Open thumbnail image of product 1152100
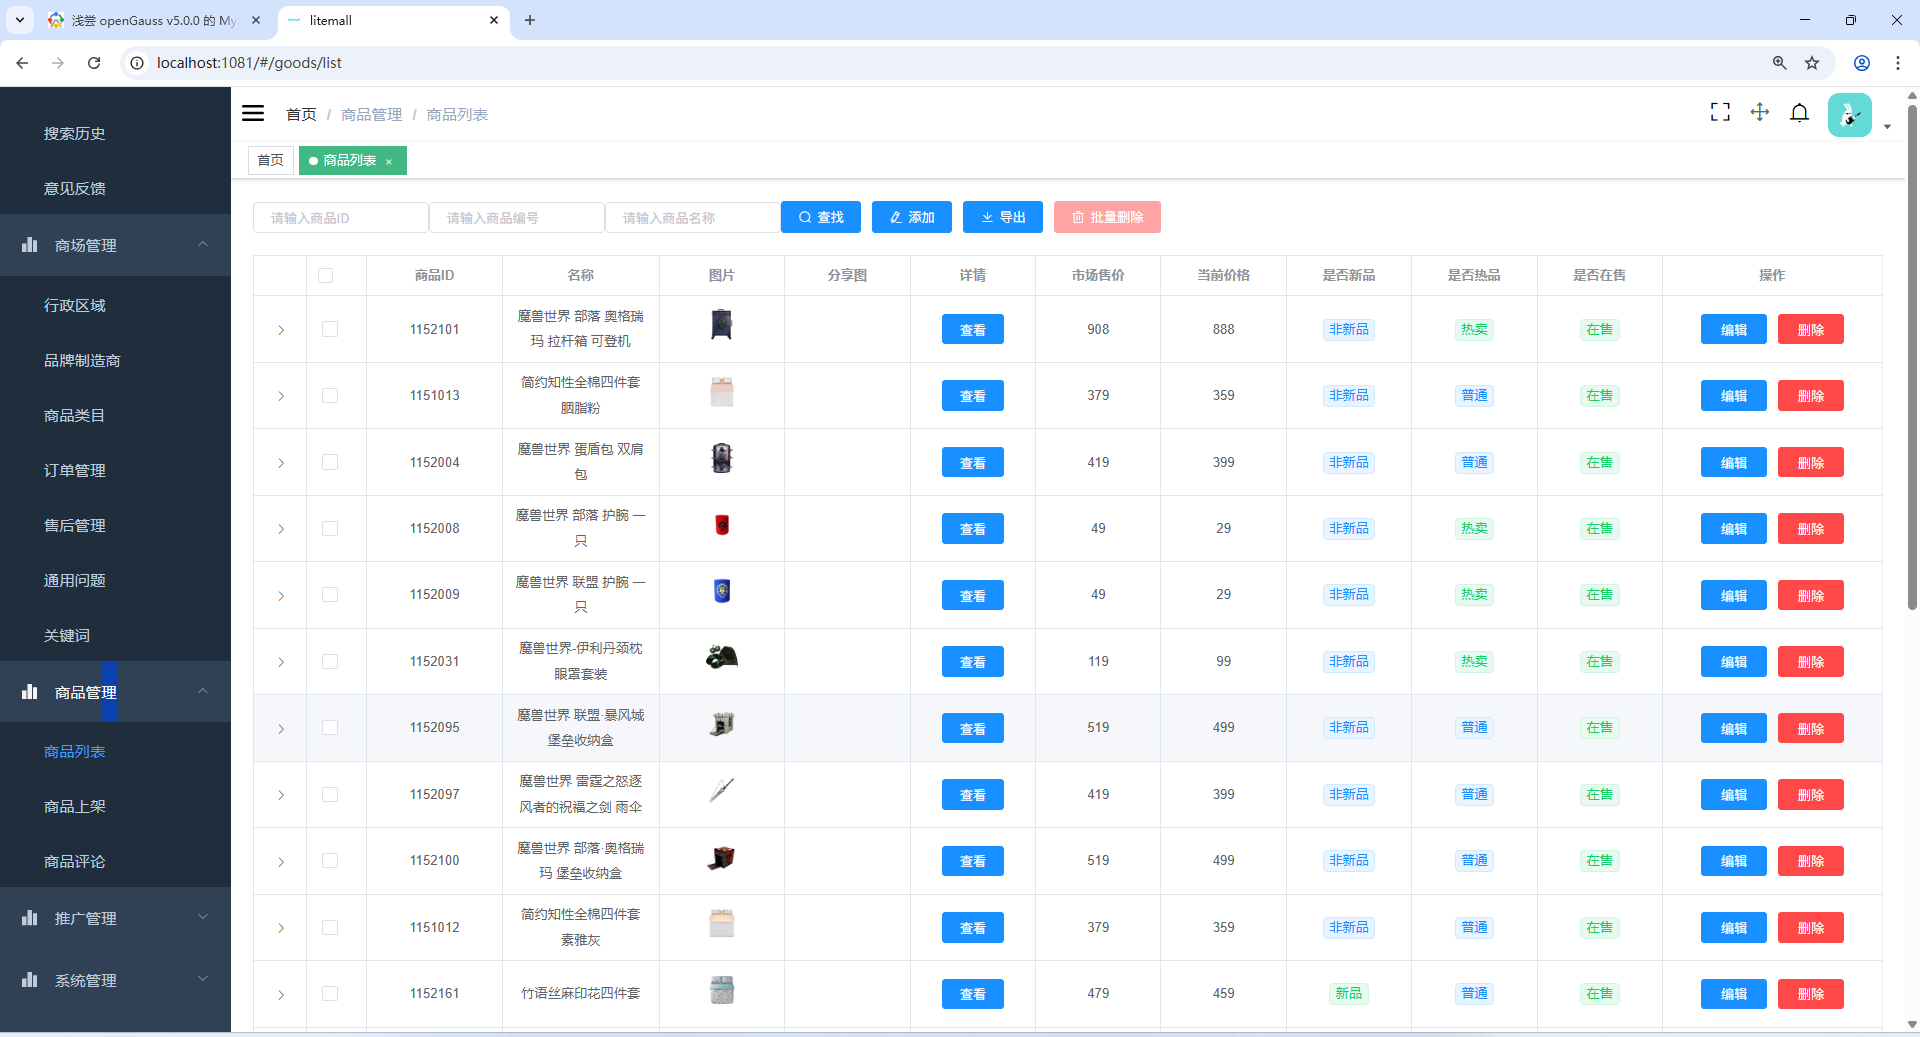 (x=722, y=858)
